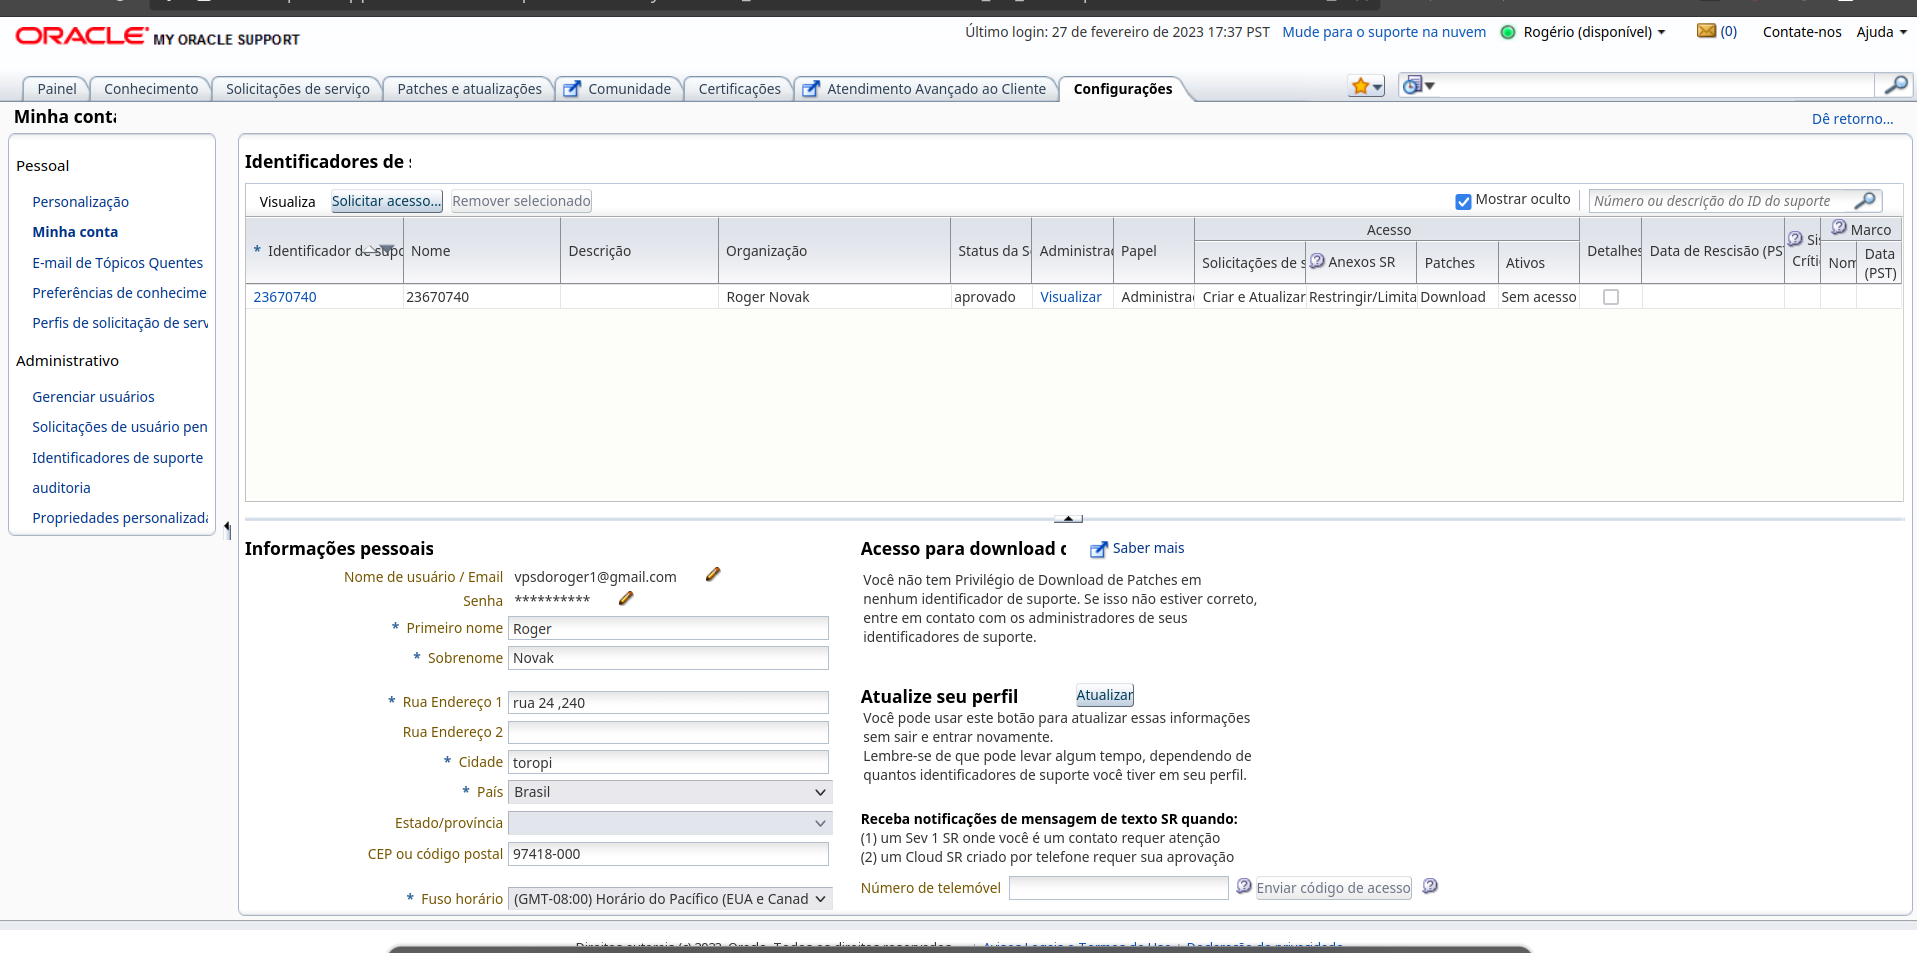Screen dimensions: 1917x953
Task: Open Personalização in the sidebar
Action: tap(81, 202)
